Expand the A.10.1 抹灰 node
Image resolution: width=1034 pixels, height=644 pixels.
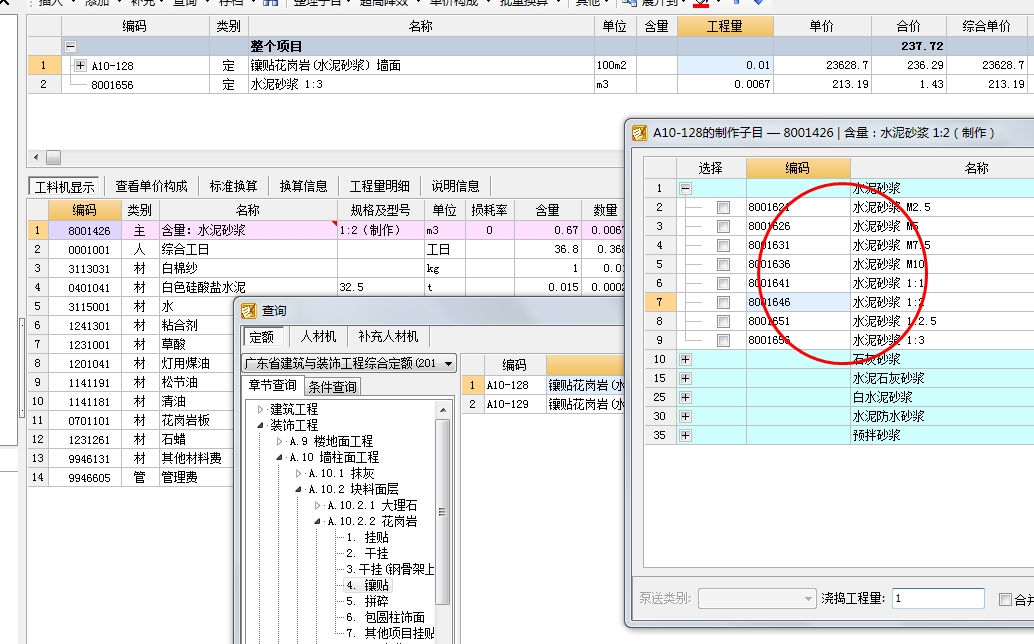299,473
